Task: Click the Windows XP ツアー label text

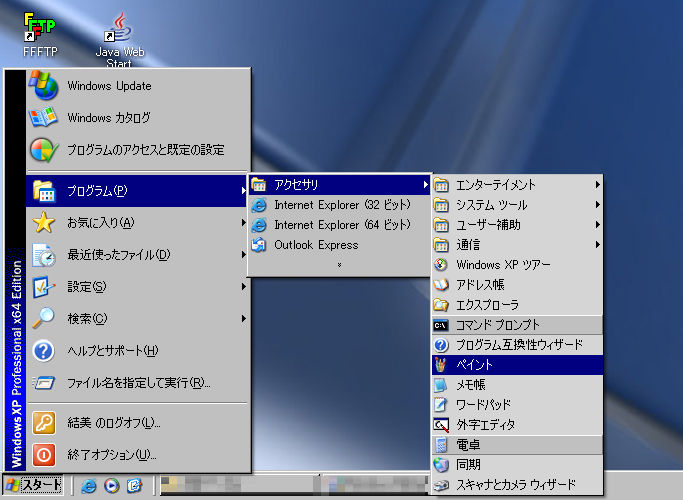Action: click(x=503, y=264)
